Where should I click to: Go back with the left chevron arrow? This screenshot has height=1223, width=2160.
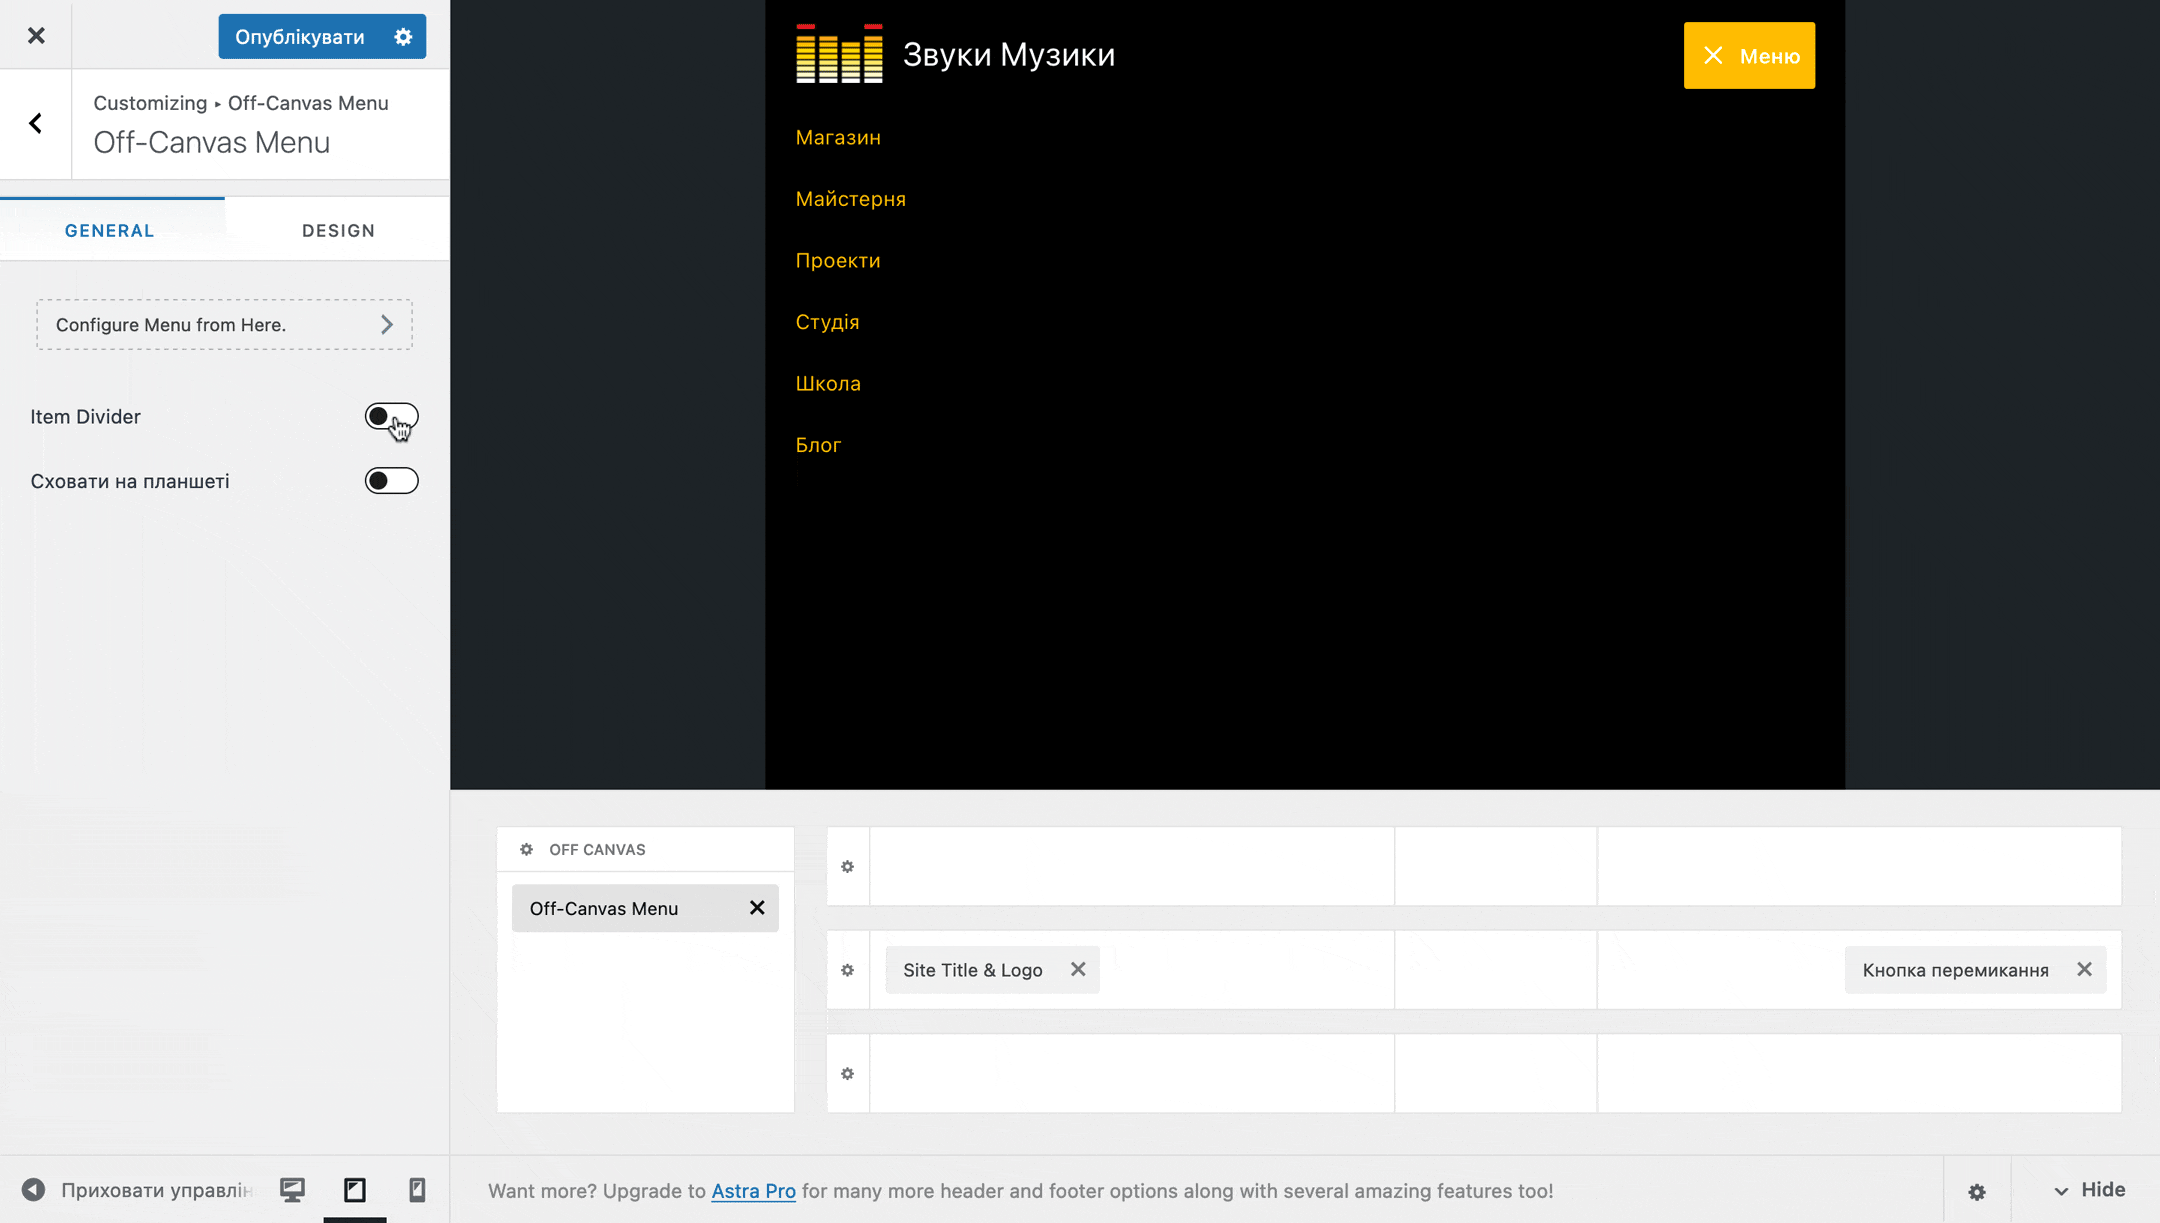(x=36, y=124)
